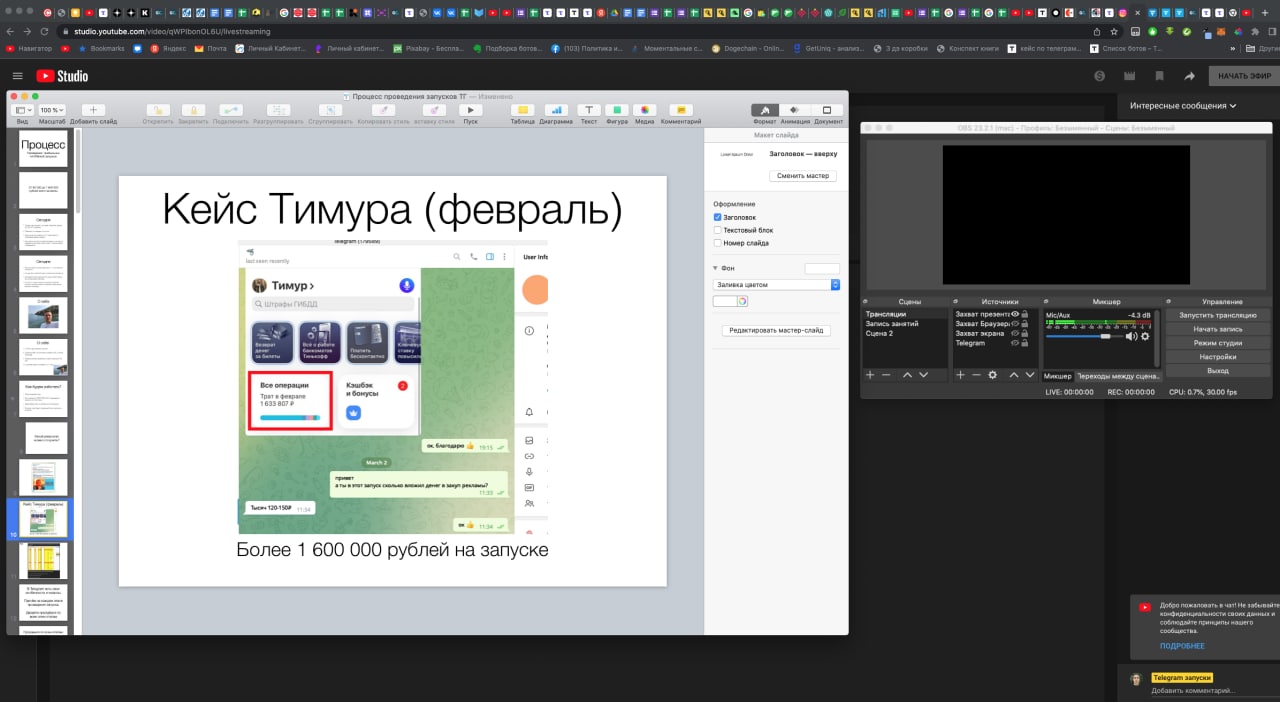The height and width of the screenshot is (702, 1280).
Task: Remove the selected OBS scene
Action: [886, 375]
